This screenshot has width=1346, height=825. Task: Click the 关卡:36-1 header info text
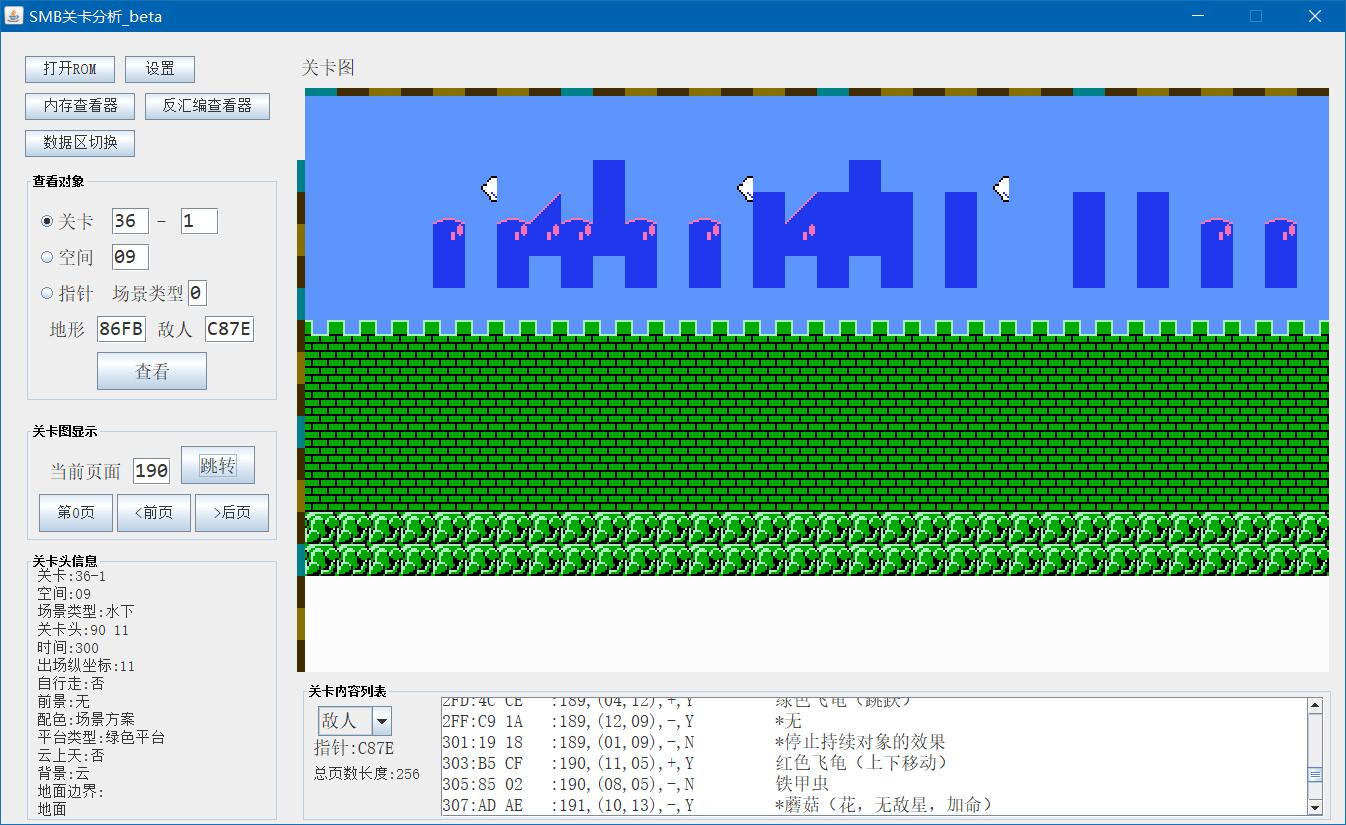(x=71, y=576)
